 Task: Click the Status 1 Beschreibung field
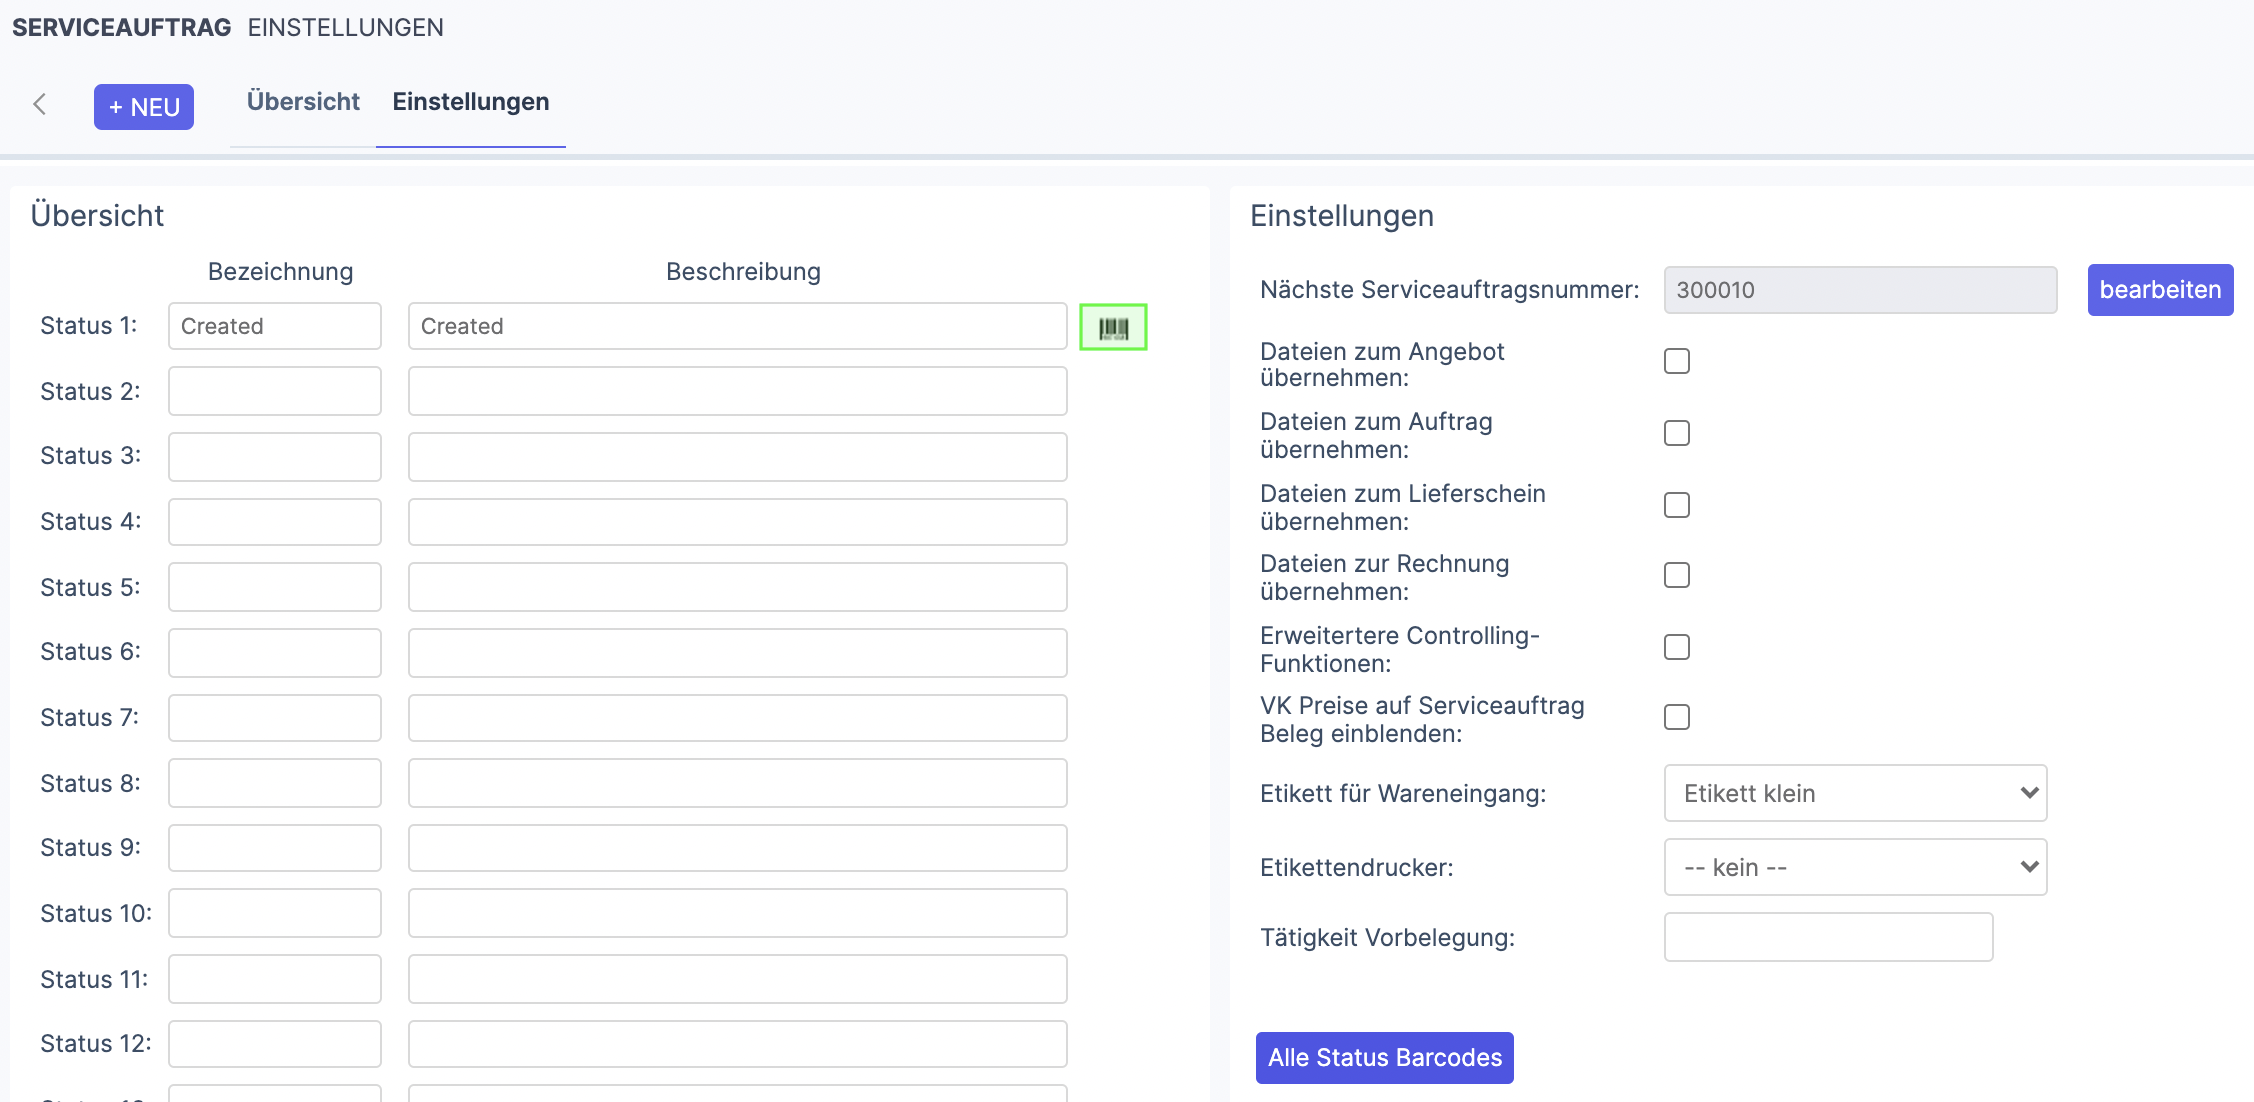(737, 326)
